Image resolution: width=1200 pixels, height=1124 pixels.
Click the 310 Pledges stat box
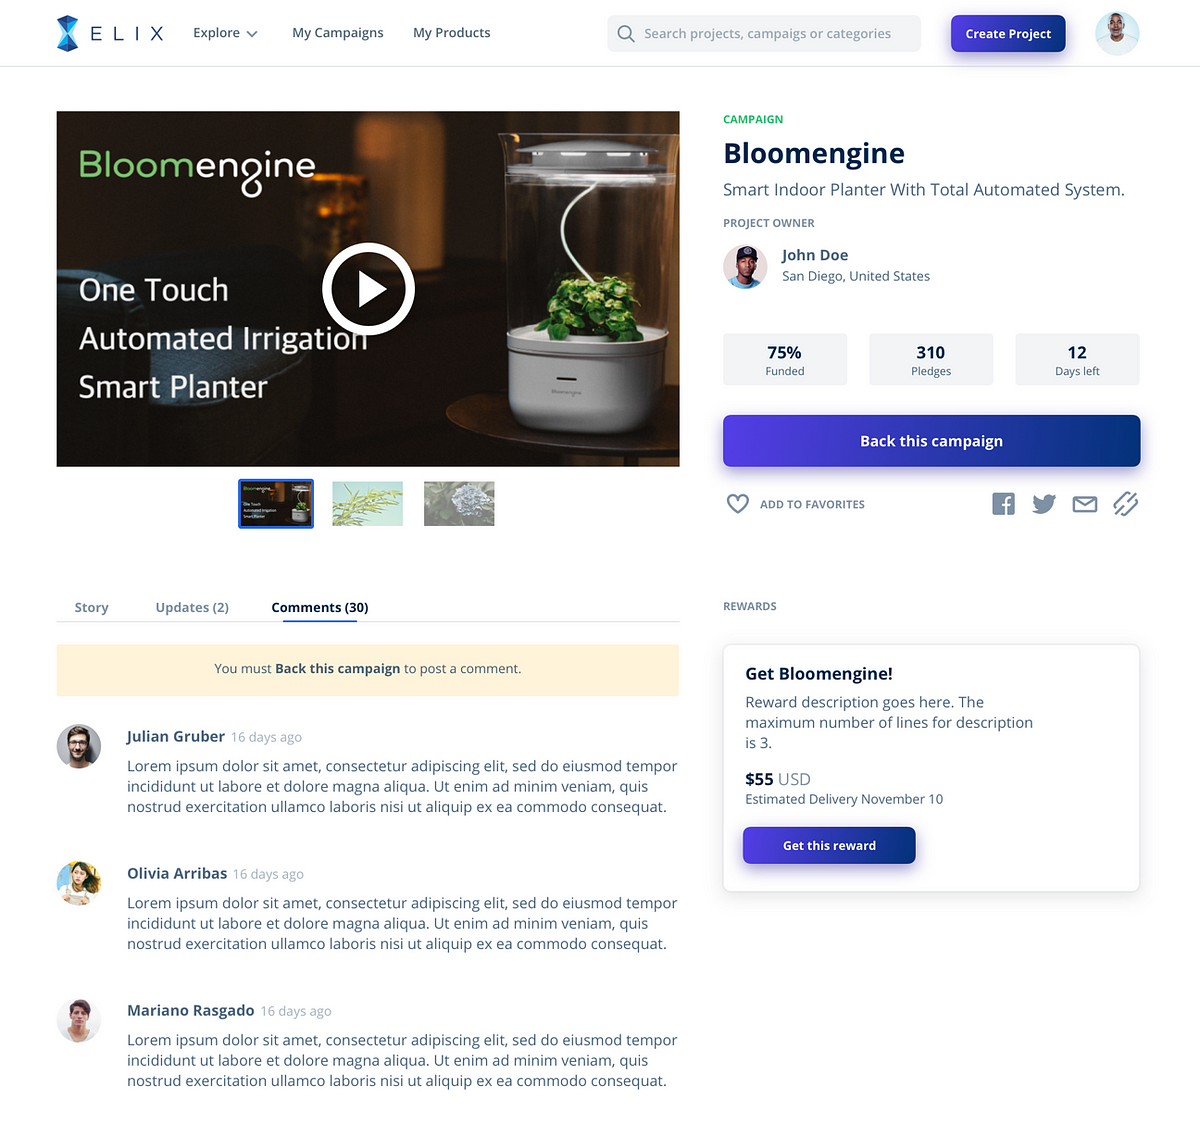931,360
